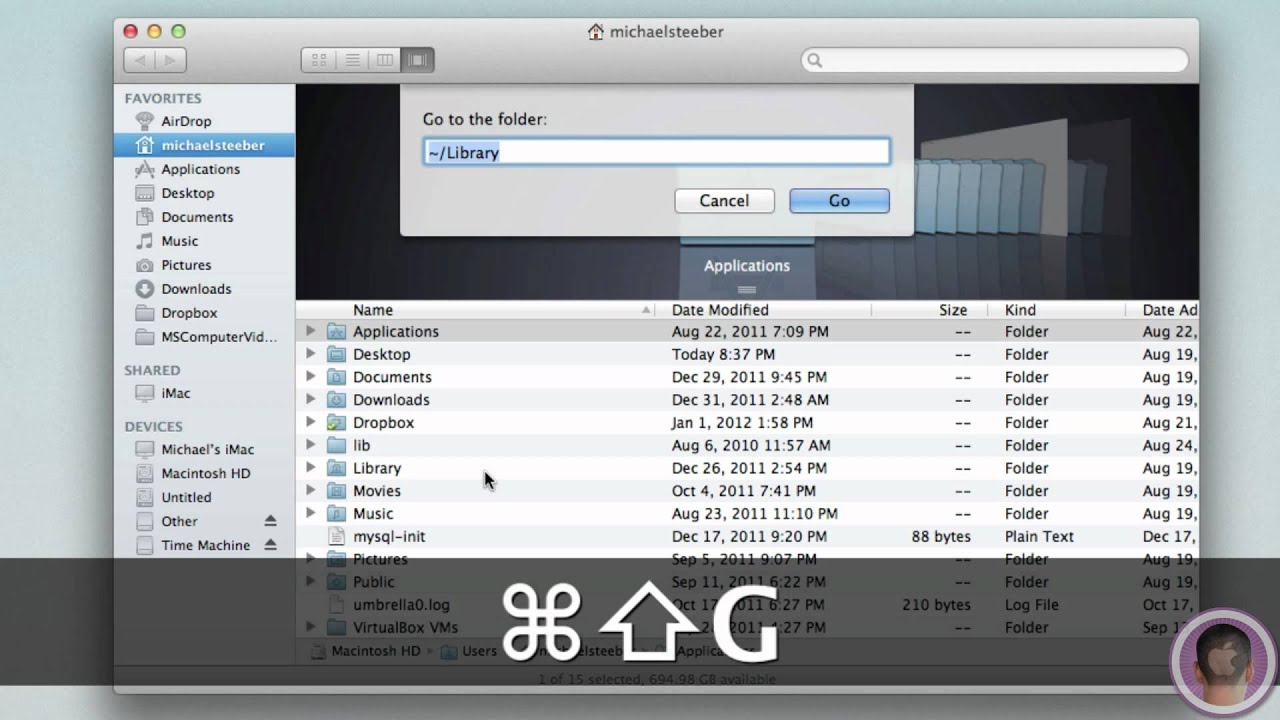Open Documents in sidebar
The height and width of the screenshot is (720, 1280).
(x=197, y=217)
